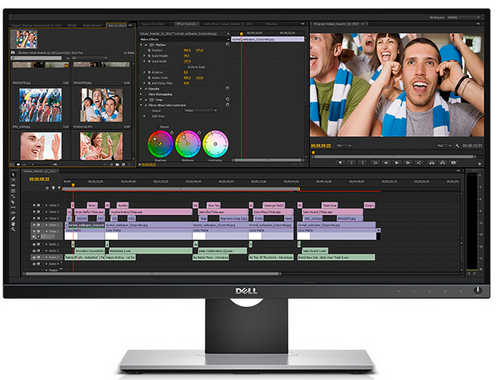The height and width of the screenshot is (380, 499).
Task: Select the Pen tool
Action: click(13, 218)
